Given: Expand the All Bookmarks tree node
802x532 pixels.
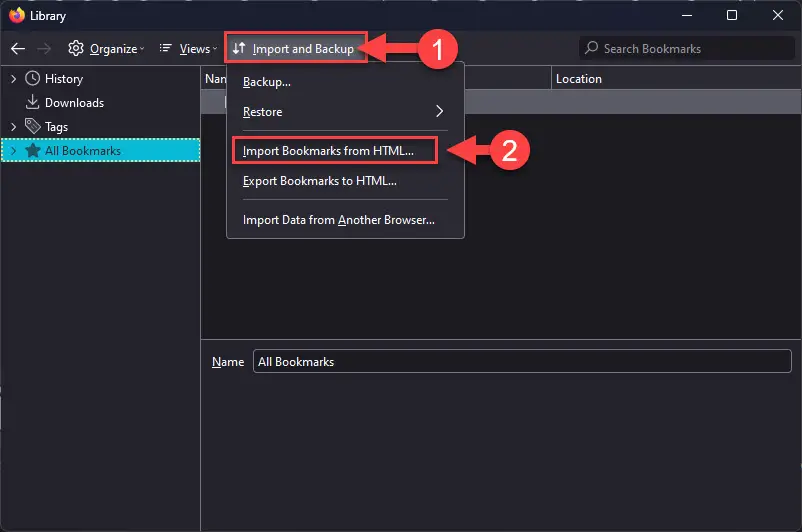Looking at the screenshot, I should click(x=13, y=150).
